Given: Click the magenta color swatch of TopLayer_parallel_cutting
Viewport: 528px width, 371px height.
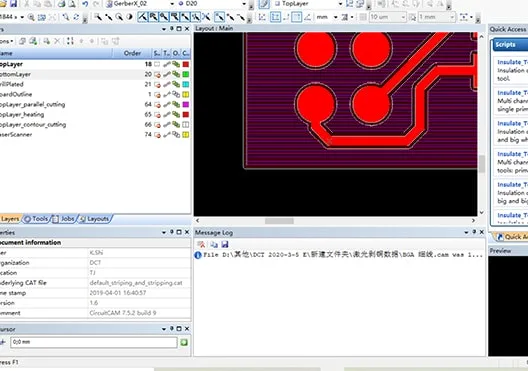Looking at the screenshot, I should click(186, 105).
